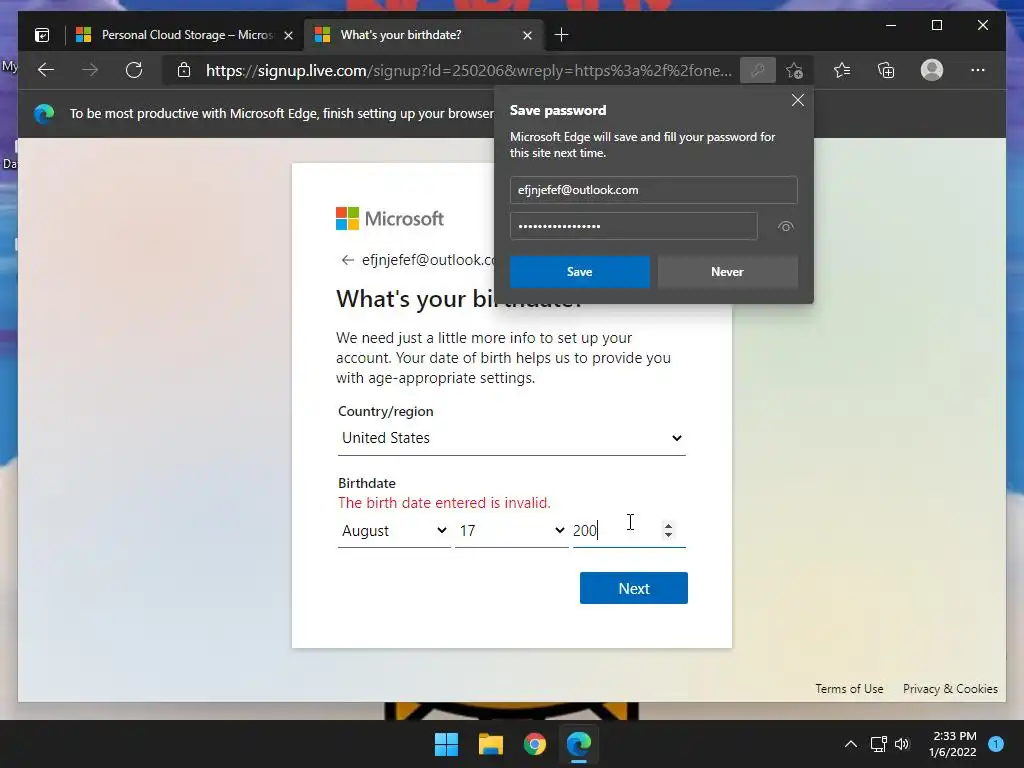Edit the username field in Save password

click(653, 190)
